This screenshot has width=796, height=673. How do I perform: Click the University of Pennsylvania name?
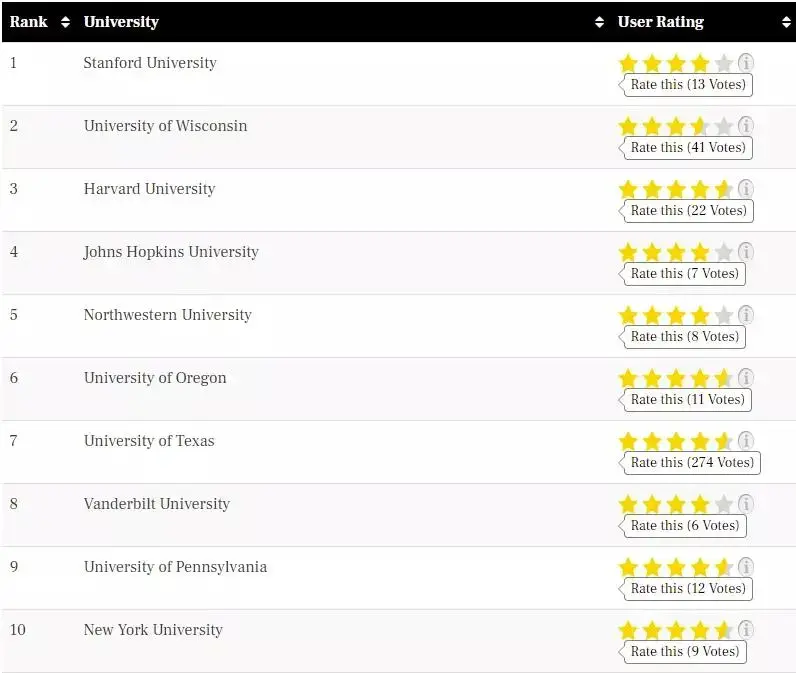pos(175,567)
